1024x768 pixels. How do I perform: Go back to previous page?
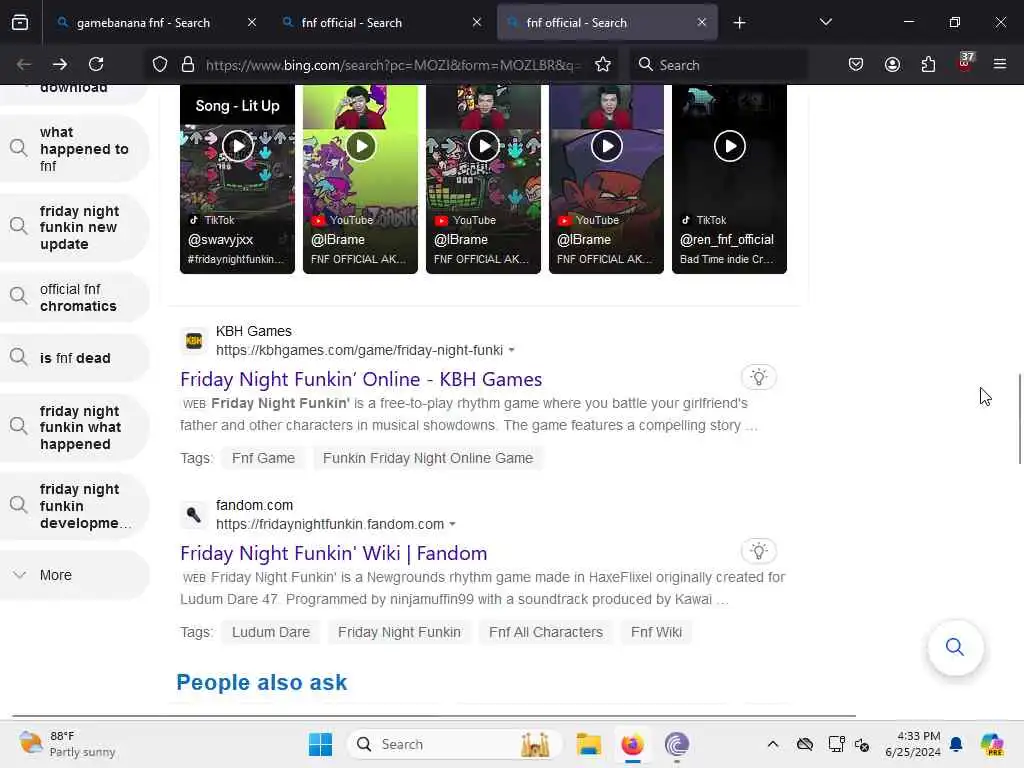tap(24, 64)
